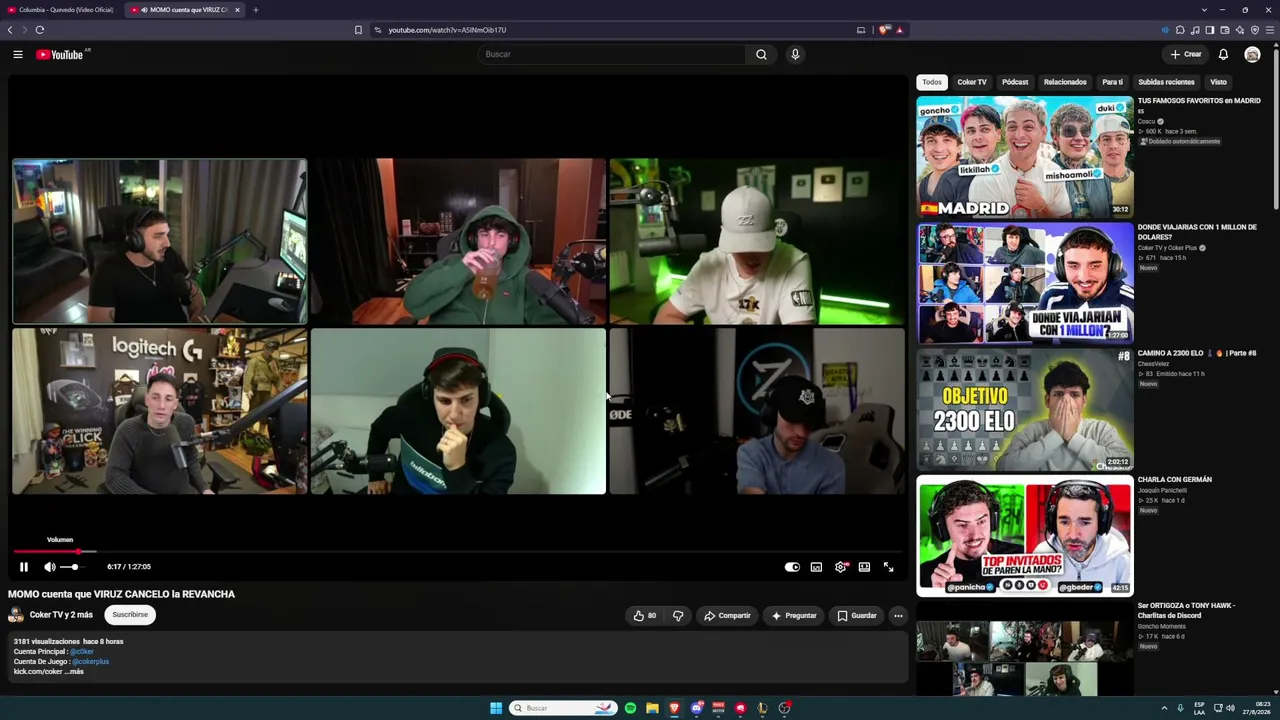Bookmark this page in the address bar
1280x720 pixels.
pos(358,30)
